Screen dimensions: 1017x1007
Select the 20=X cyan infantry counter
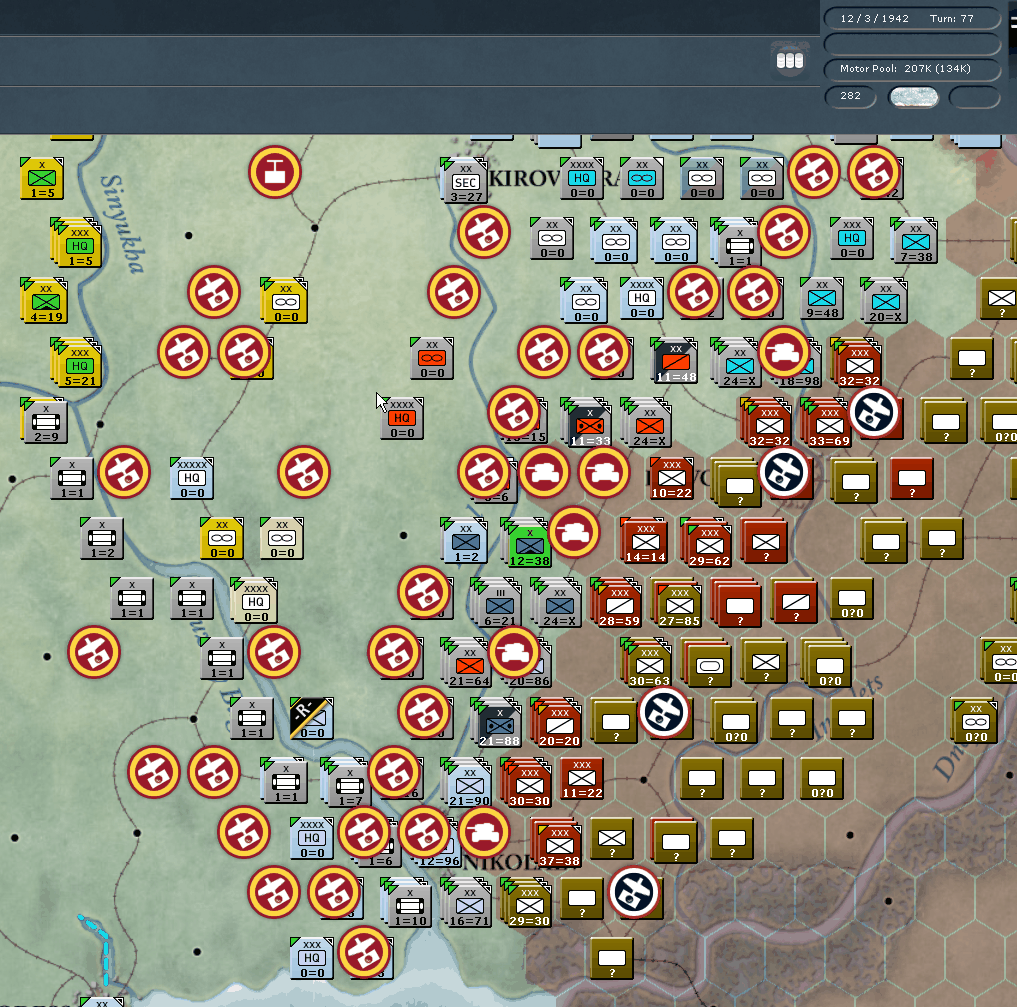click(x=884, y=300)
